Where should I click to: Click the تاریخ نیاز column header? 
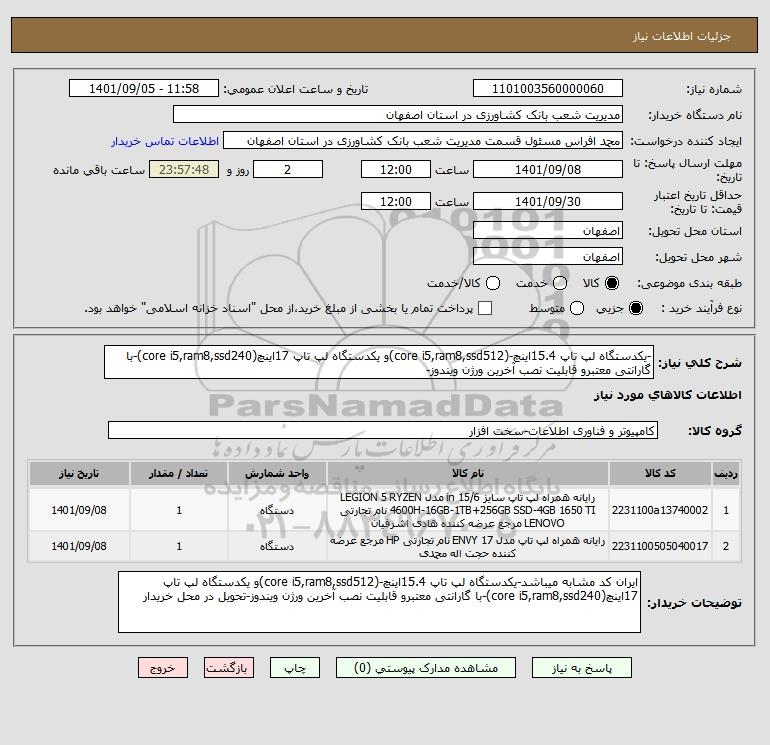click(79, 473)
